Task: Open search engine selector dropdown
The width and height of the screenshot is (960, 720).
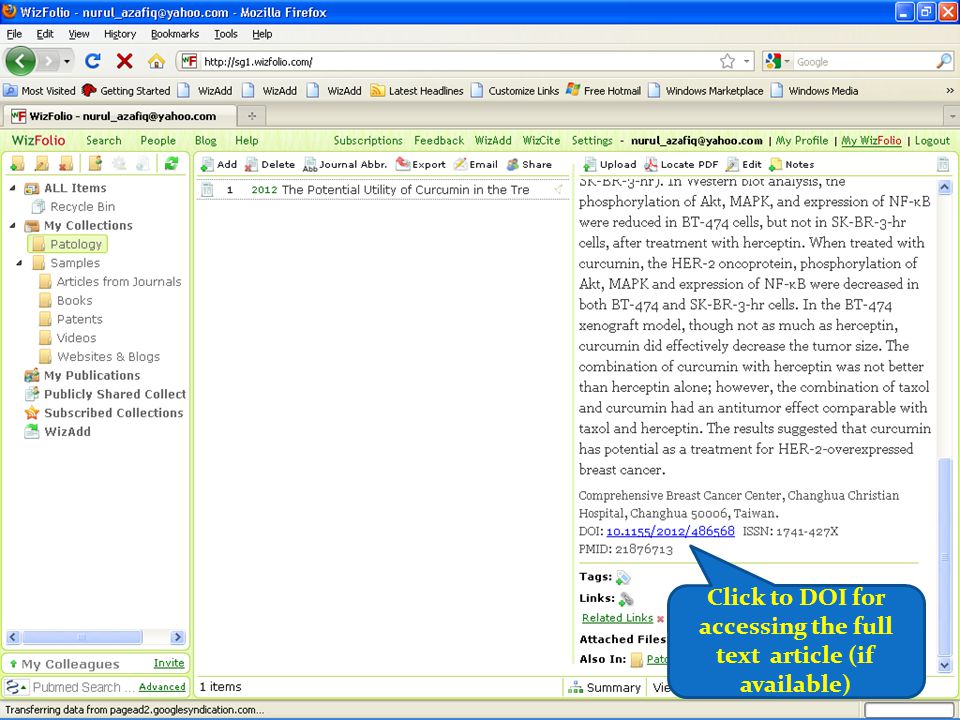Action: [787, 61]
